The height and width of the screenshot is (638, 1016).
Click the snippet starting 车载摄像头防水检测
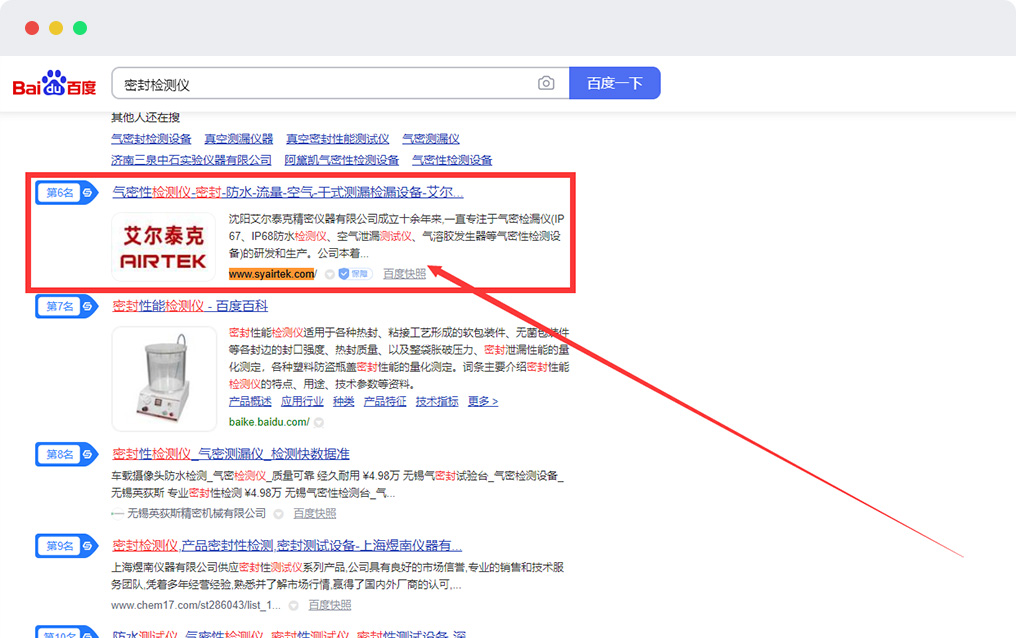(x=338, y=484)
